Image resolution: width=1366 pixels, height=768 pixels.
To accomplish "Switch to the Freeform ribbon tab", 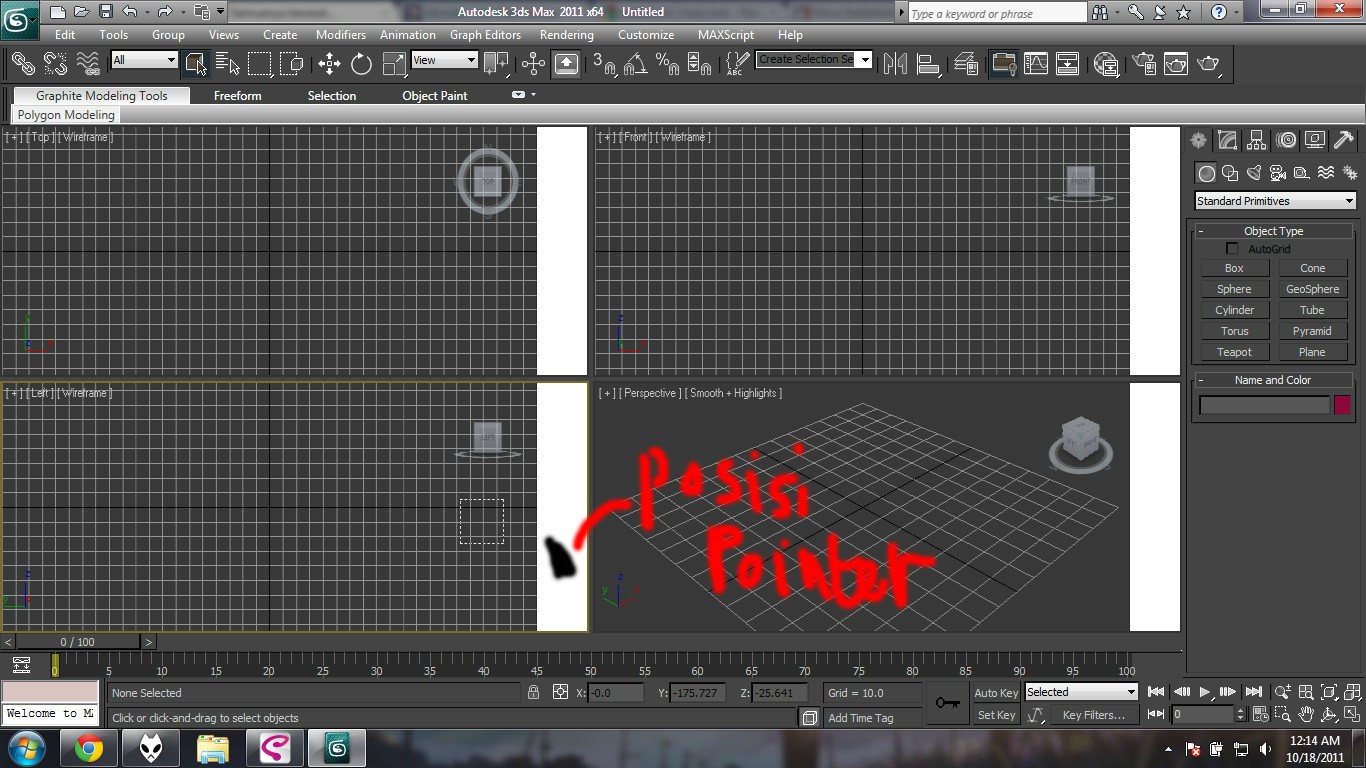I will (238, 96).
